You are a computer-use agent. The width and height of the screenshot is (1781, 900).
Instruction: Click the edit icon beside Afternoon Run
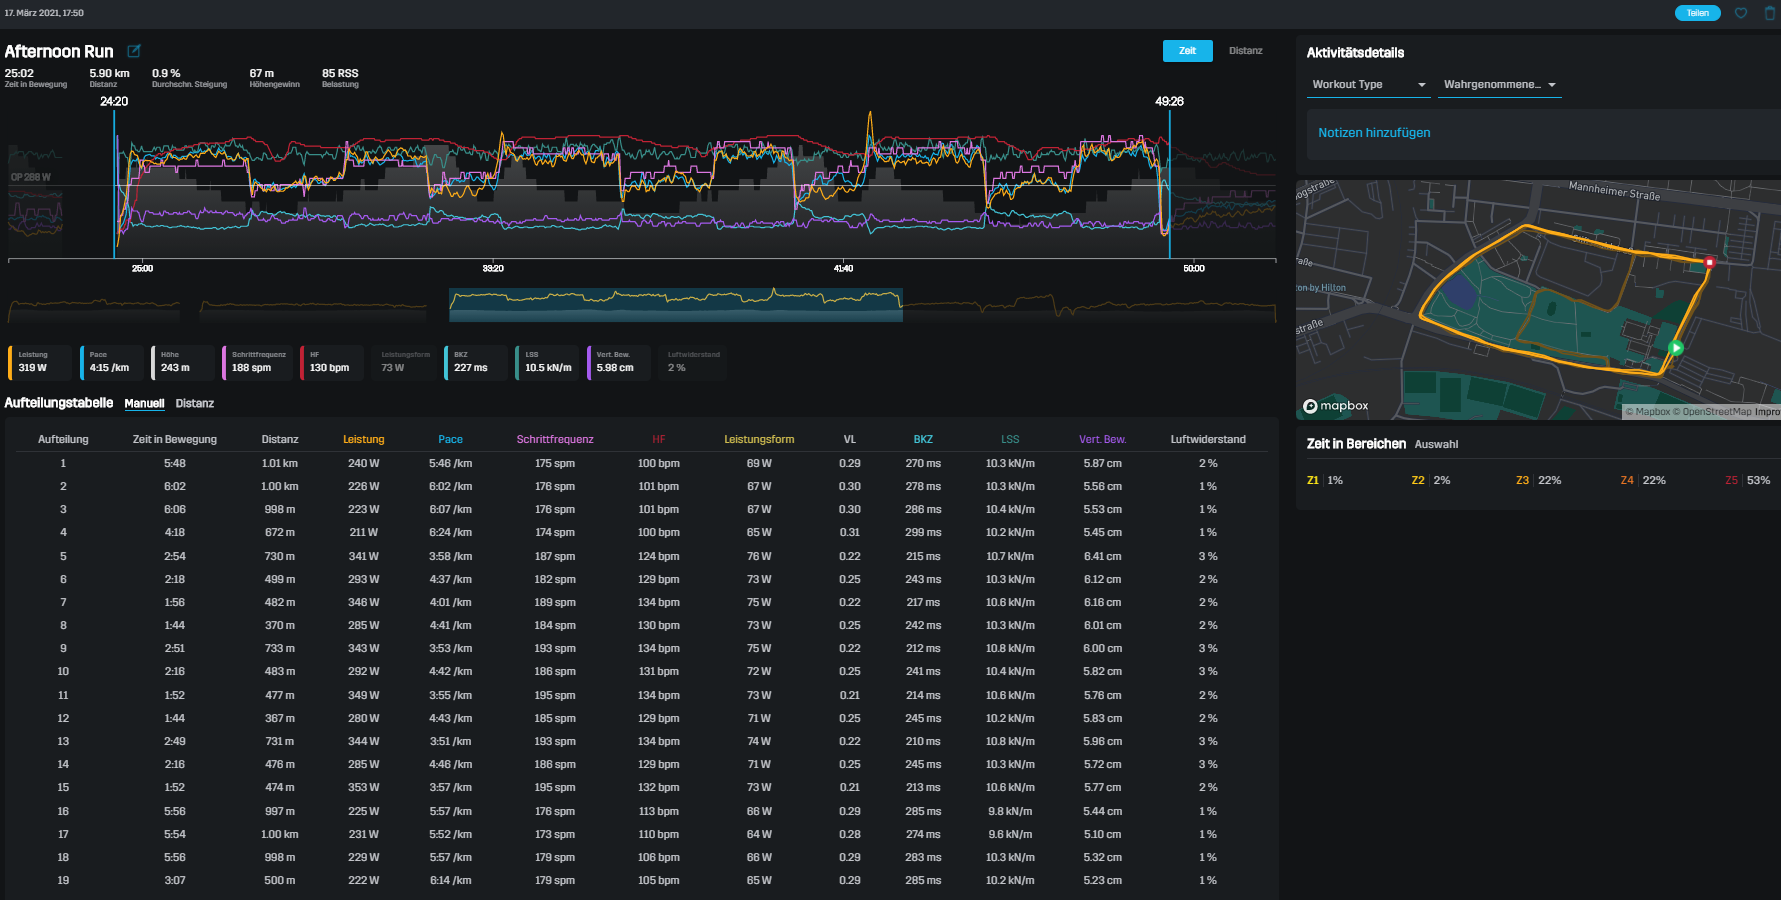coord(134,51)
